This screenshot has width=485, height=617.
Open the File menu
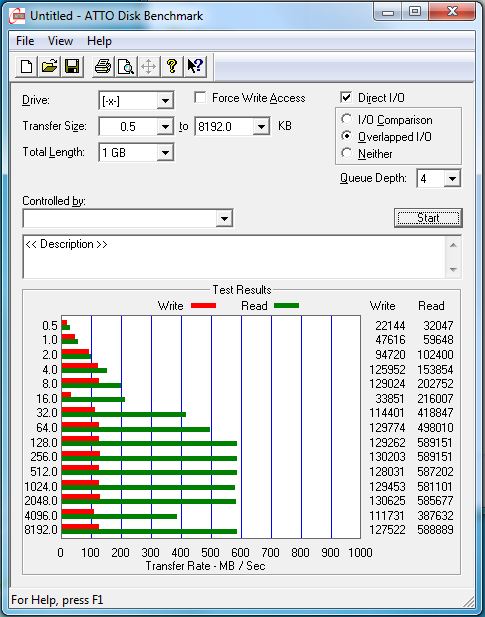click(25, 41)
